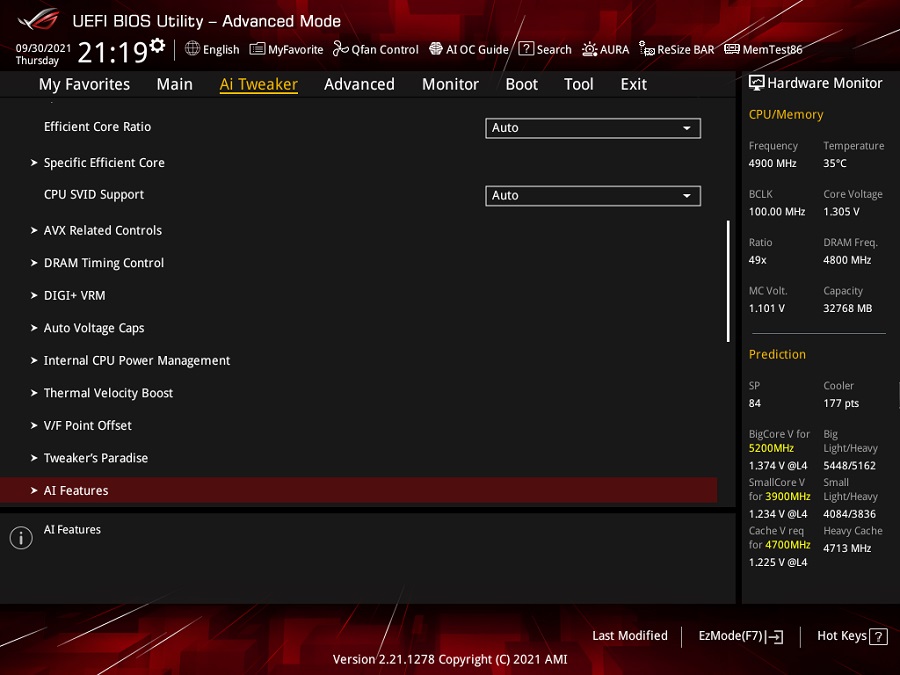The height and width of the screenshot is (675, 900).
Task: Click Last Modified button
Action: (x=630, y=636)
